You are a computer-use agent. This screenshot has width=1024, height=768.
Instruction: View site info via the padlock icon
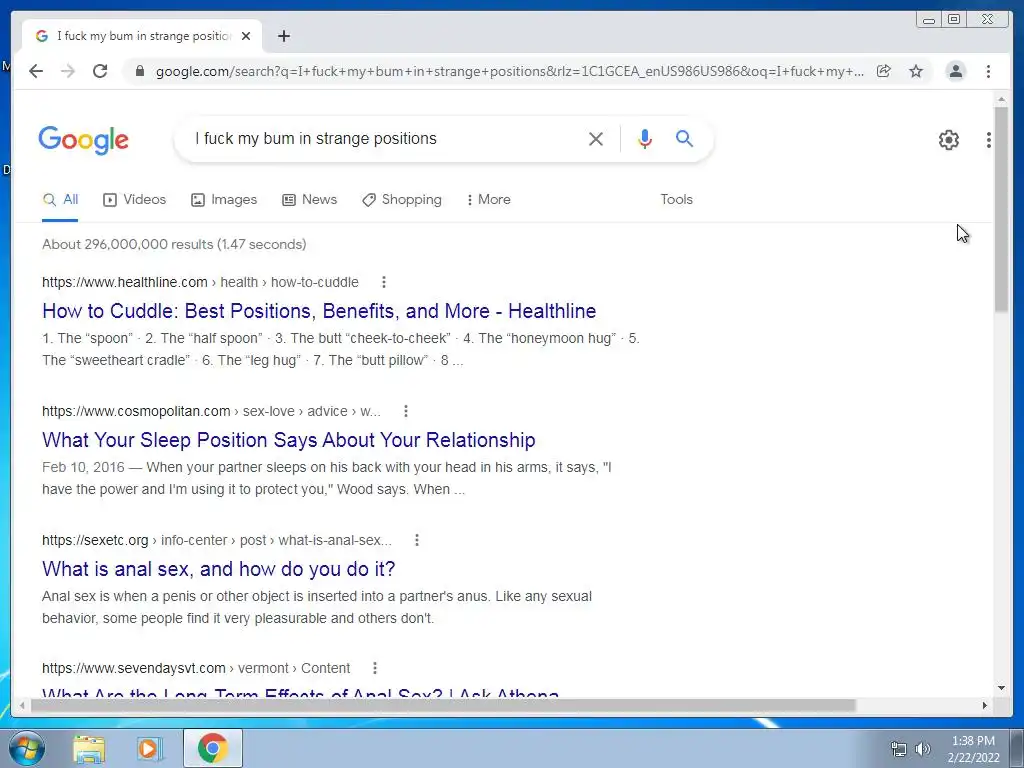[x=139, y=71]
